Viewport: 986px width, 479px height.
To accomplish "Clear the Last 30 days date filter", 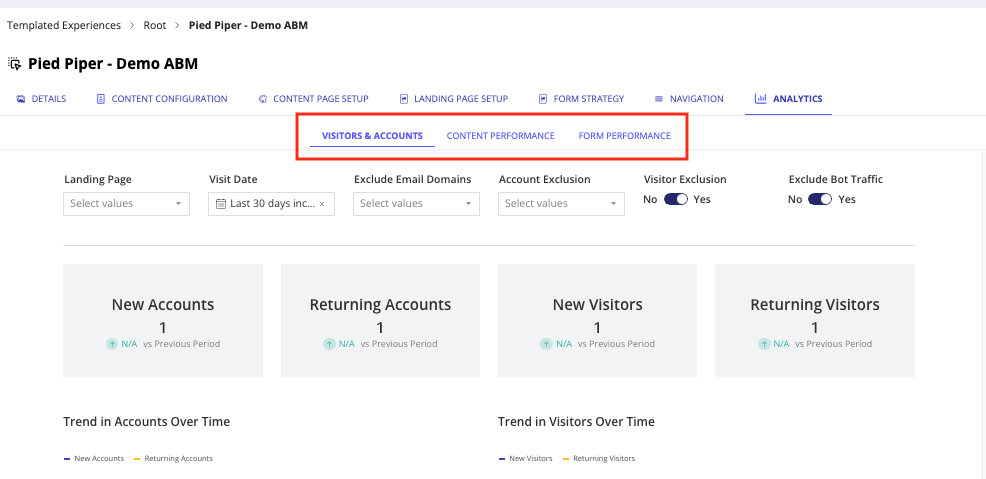I will pyautogui.click(x=322, y=204).
